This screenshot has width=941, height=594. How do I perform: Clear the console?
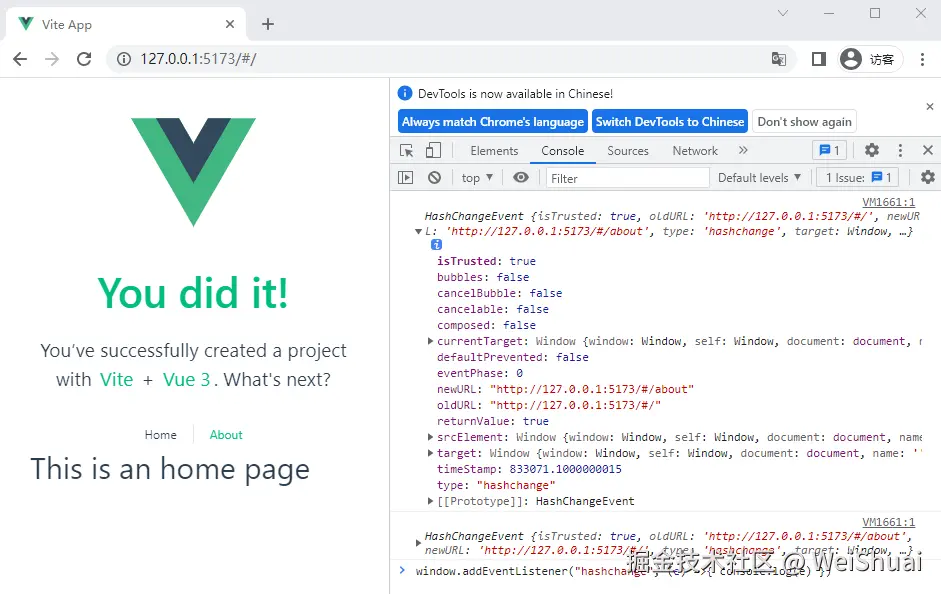[x=434, y=178]
